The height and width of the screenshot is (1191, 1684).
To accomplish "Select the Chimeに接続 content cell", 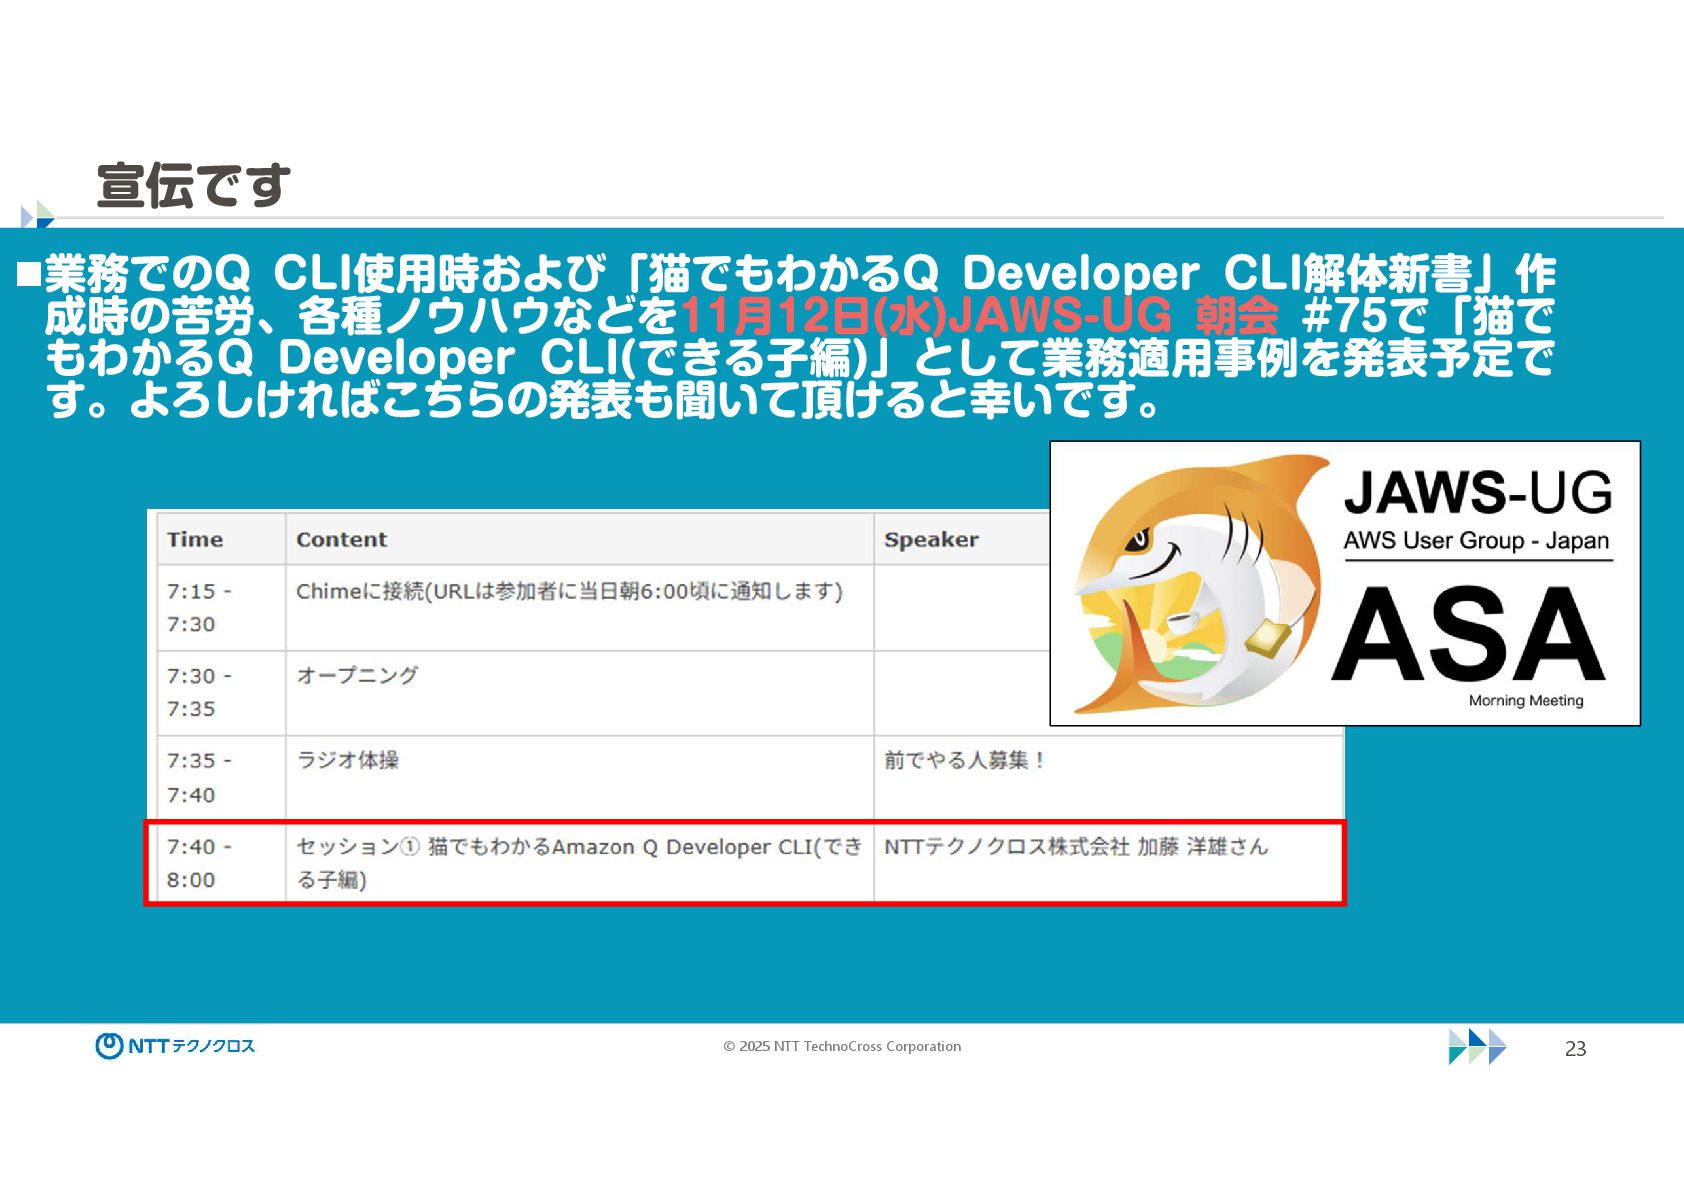I will click(580, 608).
